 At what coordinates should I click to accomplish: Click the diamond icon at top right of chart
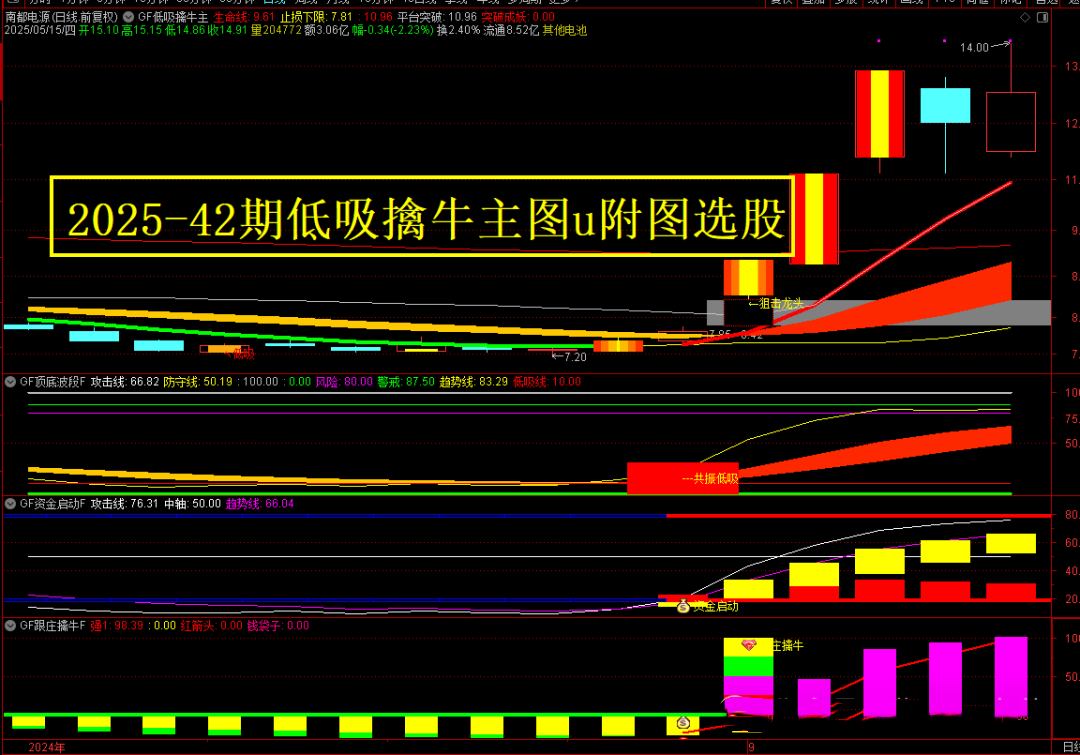(1024, 16)
